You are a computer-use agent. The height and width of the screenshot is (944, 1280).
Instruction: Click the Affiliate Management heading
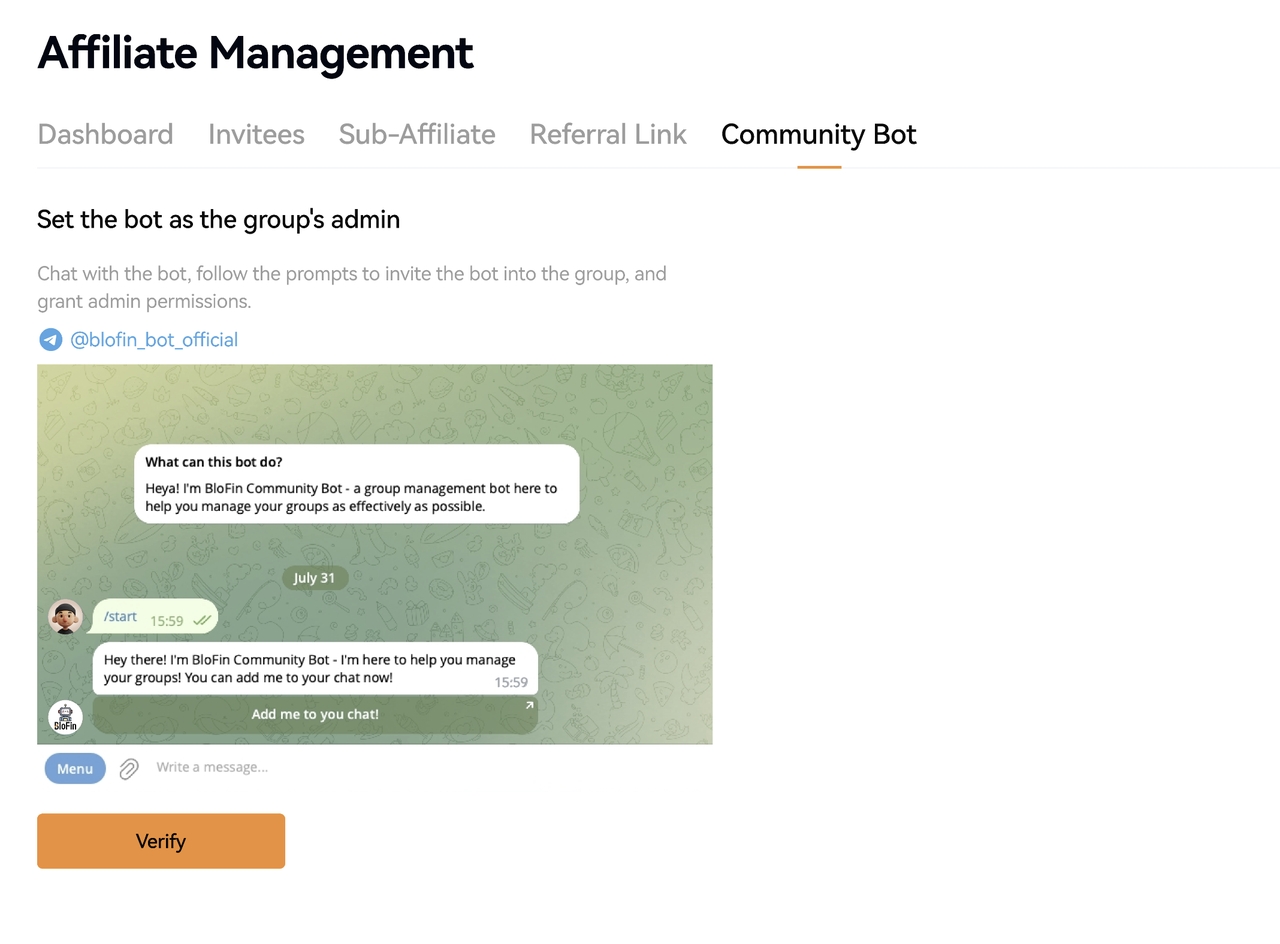point(255,52)
